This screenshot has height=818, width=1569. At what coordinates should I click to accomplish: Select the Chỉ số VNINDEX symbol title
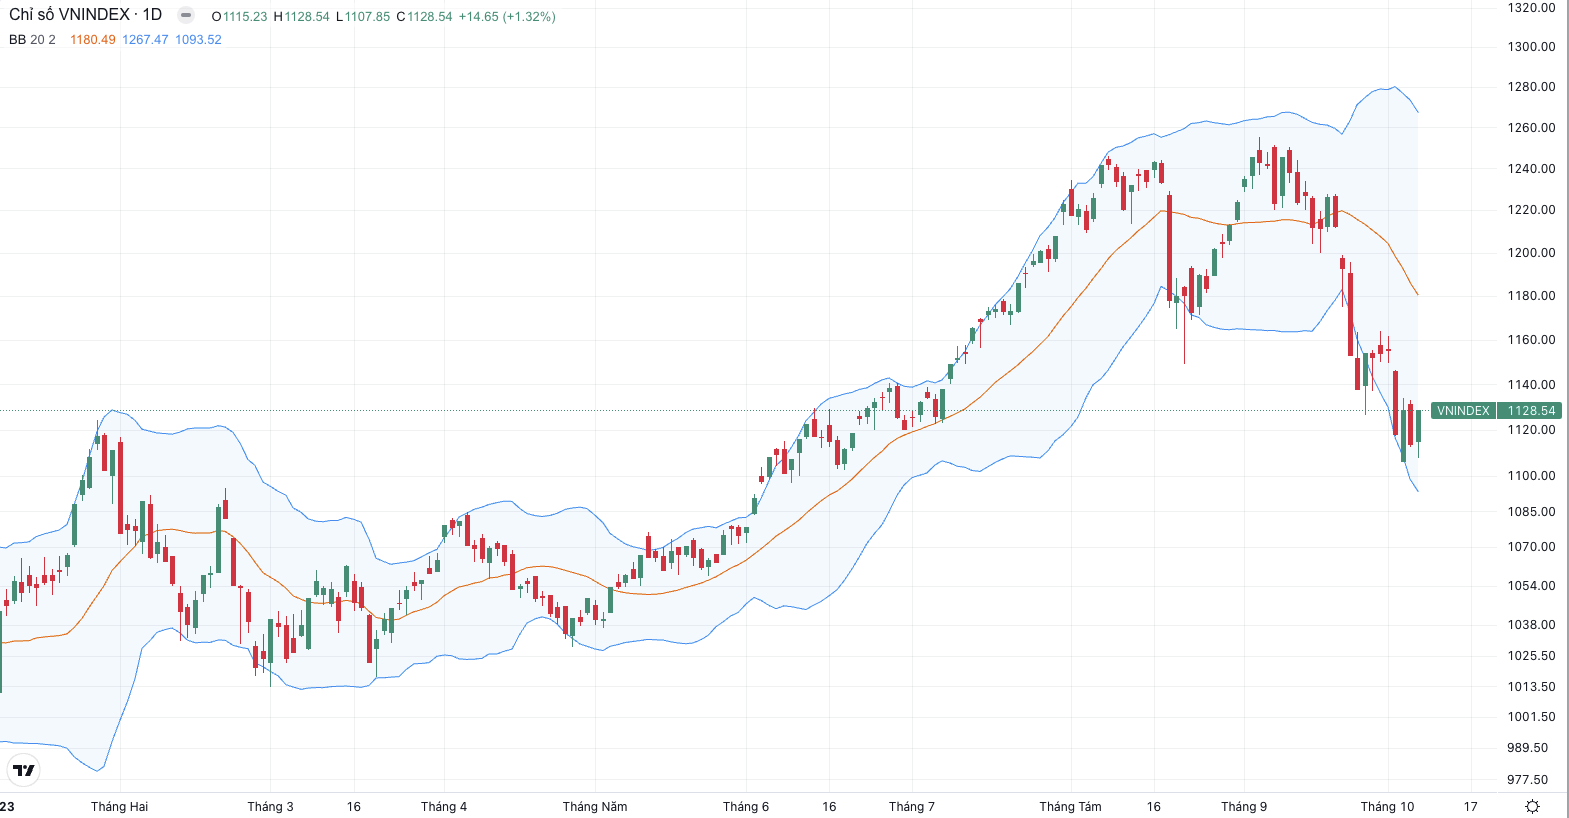(x=85, y=15)
